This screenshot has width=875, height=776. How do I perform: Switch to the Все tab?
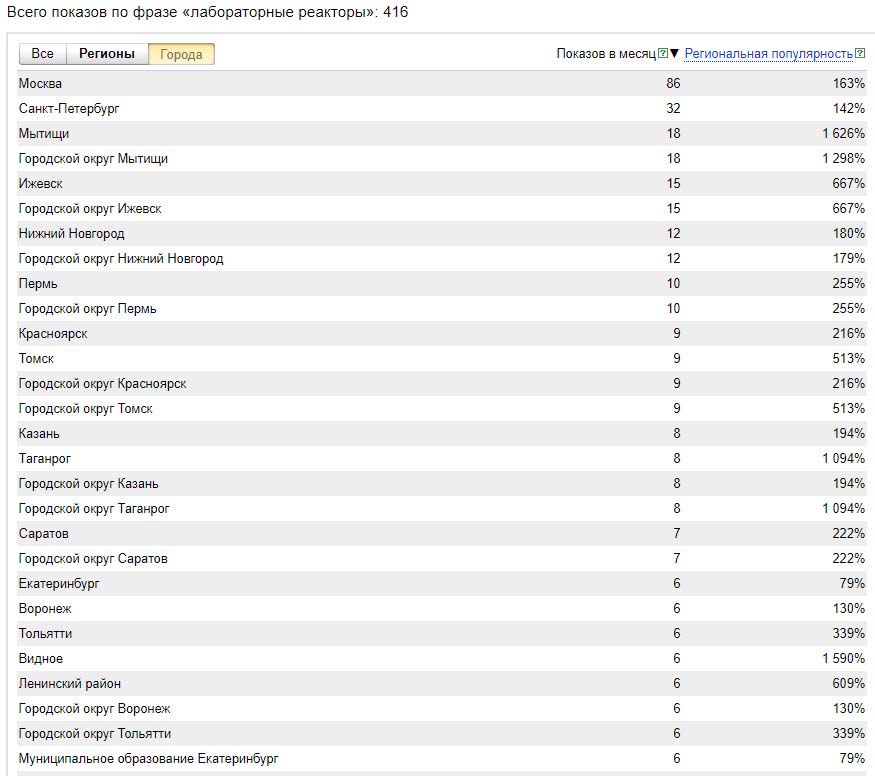pyautogui.click(x=42, y=54)
